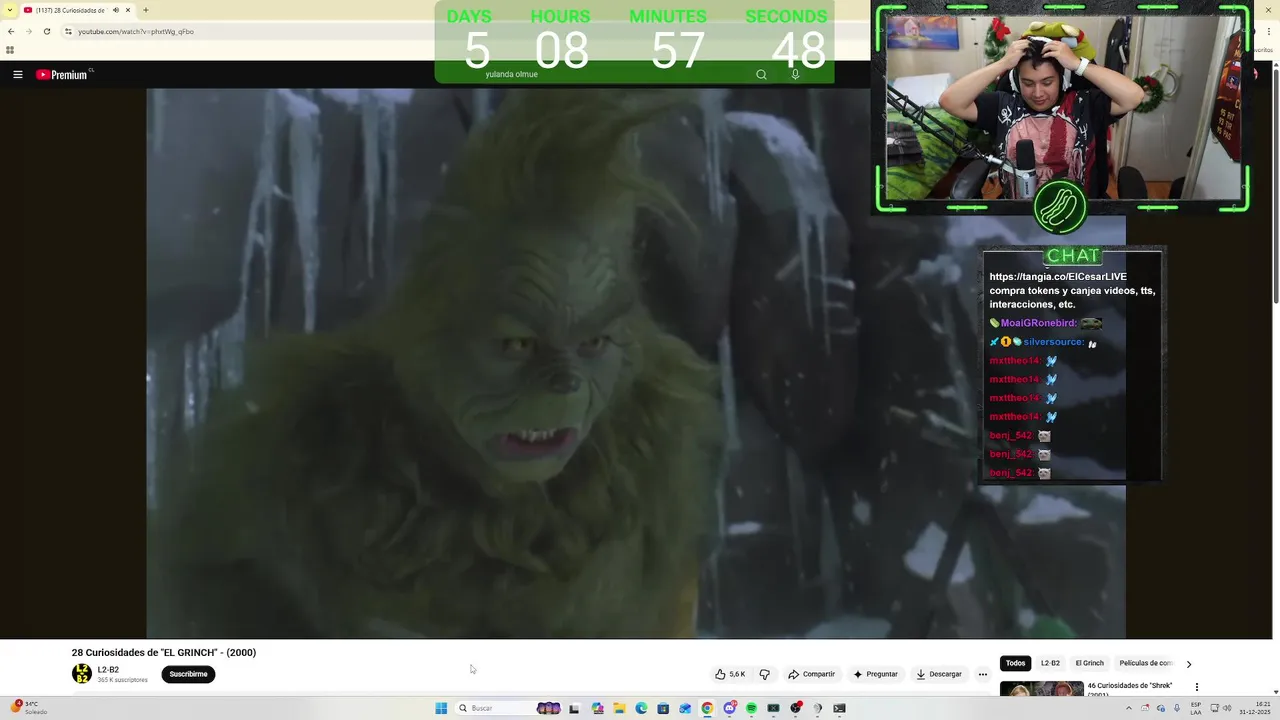This screenshot has width=1280, height=720.
Task: Open Task View from the taskbar
Action: [574, 708]
